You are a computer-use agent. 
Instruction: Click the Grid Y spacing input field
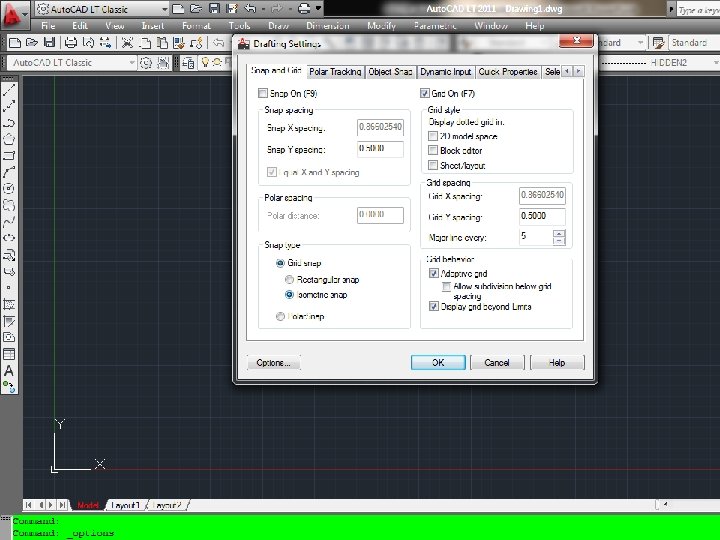point(542,216)
